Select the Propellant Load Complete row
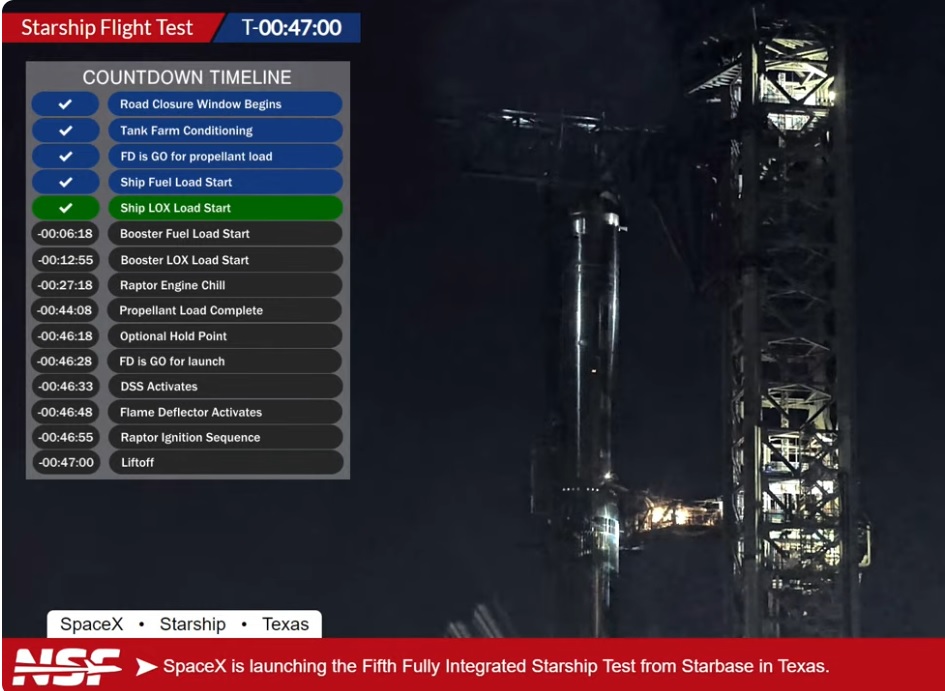945x691 pixels. pyautogui.click(x=225, y=310)
